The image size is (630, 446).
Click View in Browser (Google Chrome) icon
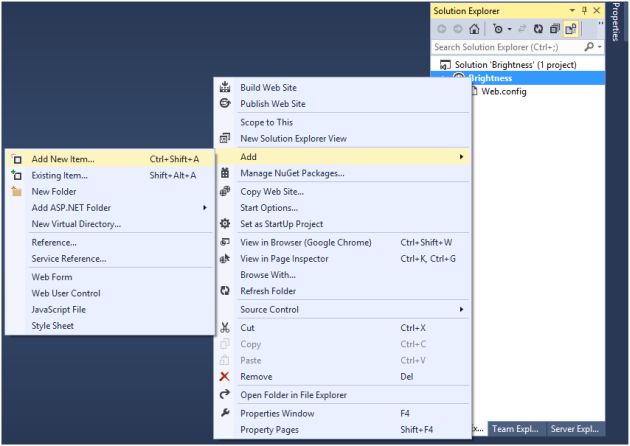(225, 242)
